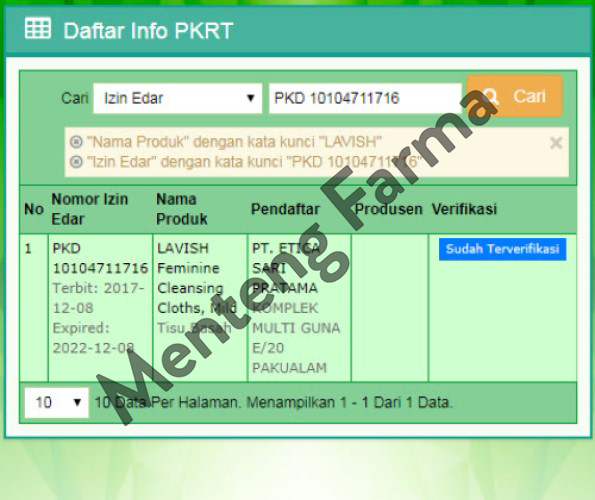This screenshot has width=595, height=500.
Task: Click the Produsen column header
Action: (388, 209)
